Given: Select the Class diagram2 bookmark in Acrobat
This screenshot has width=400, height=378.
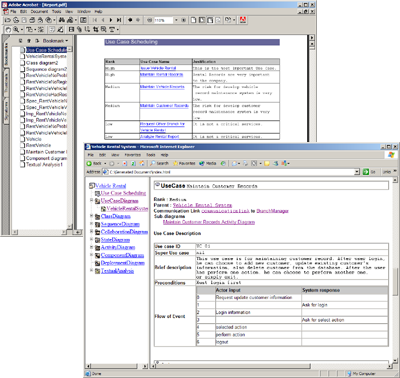Looking at the screenshot, I should 42,63.
